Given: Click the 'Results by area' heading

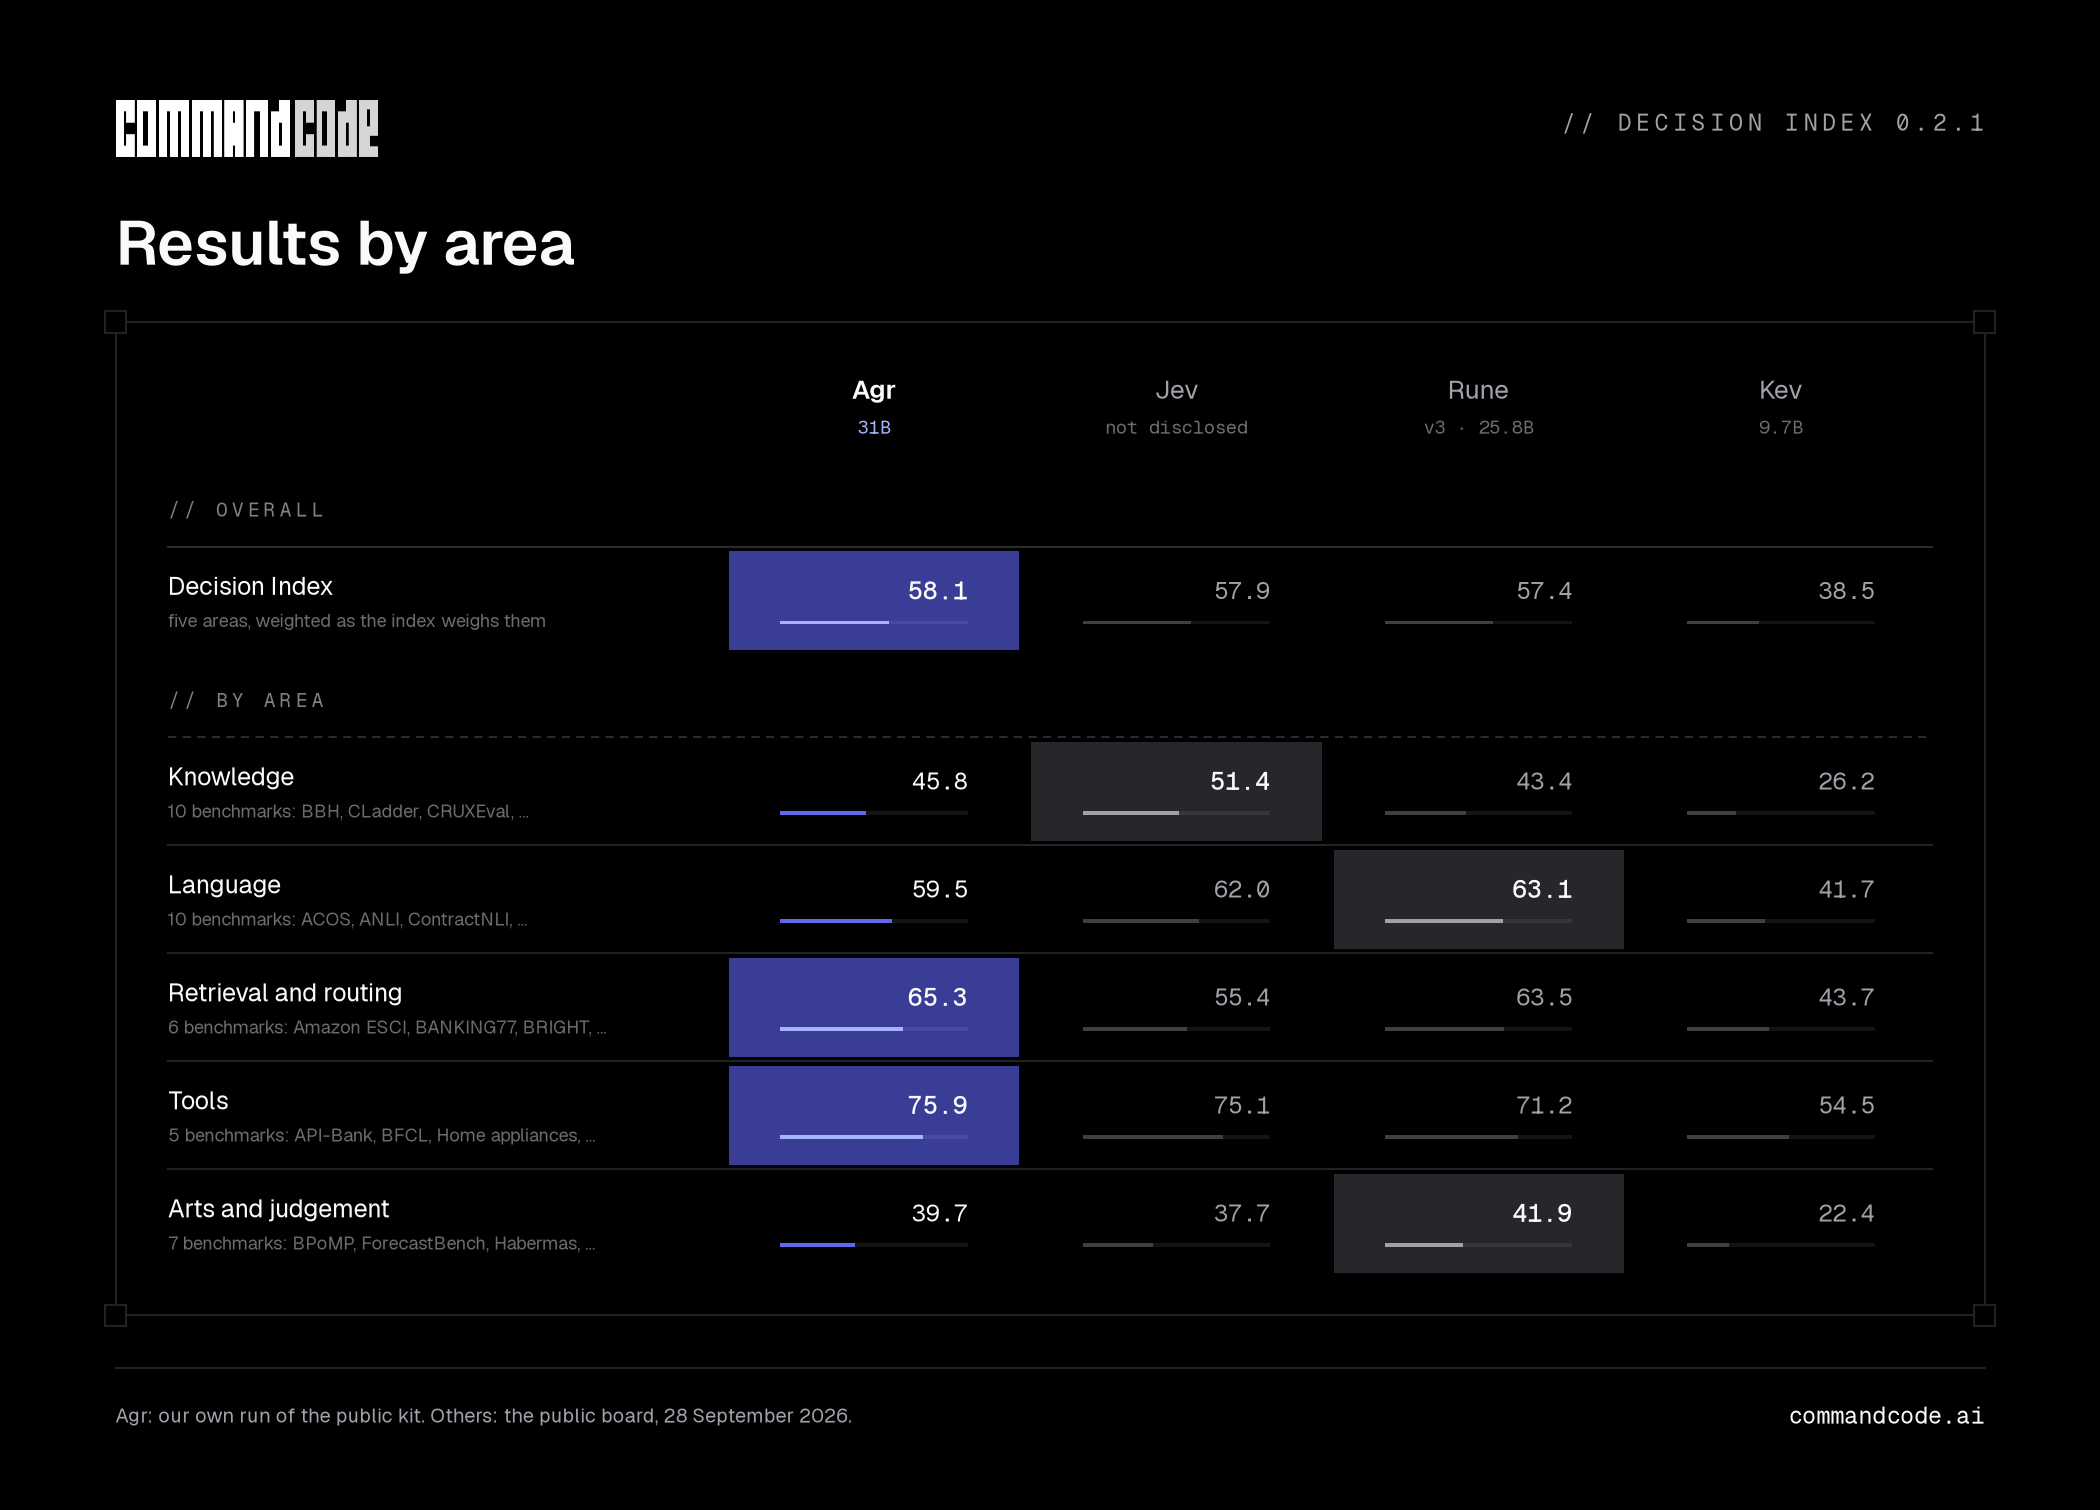Looking at the screenshot, I should pyautogui.click(x=346, y=245).
